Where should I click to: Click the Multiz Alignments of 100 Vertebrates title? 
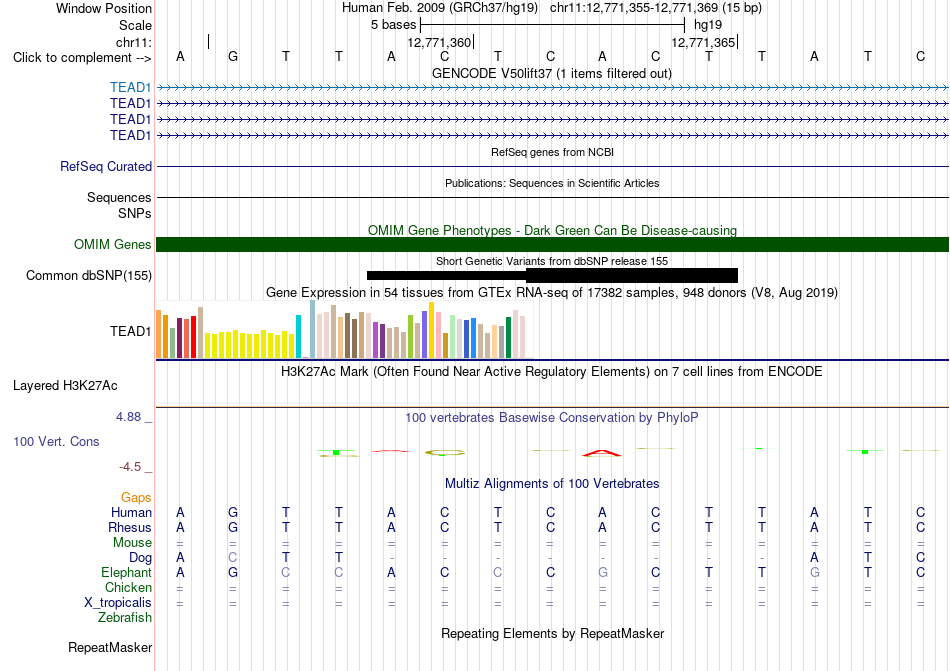coord(552,483)
